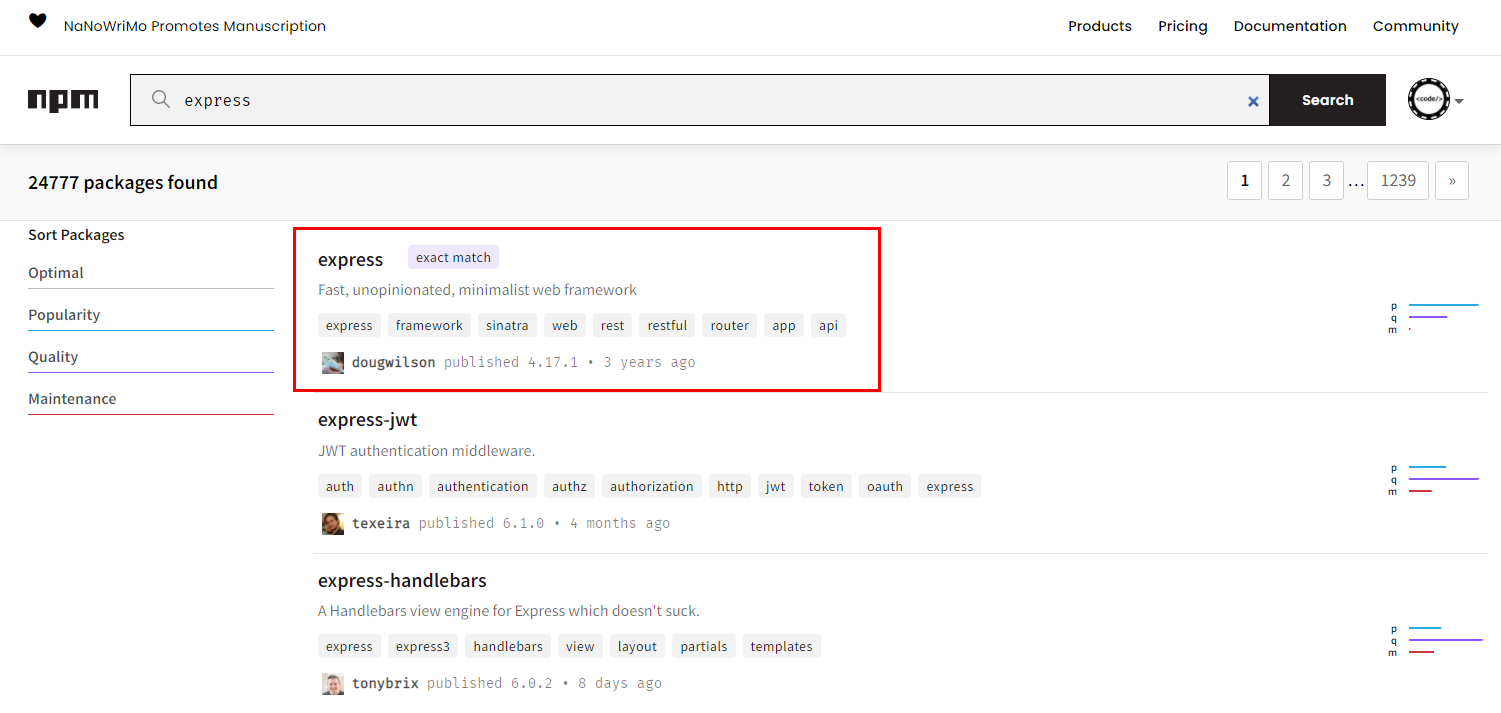Viewport: 1501px width, 713px height.
Task: Click 'JWT authentication middleware.' description
Action: pyautogui.click(x=427, y=451)
